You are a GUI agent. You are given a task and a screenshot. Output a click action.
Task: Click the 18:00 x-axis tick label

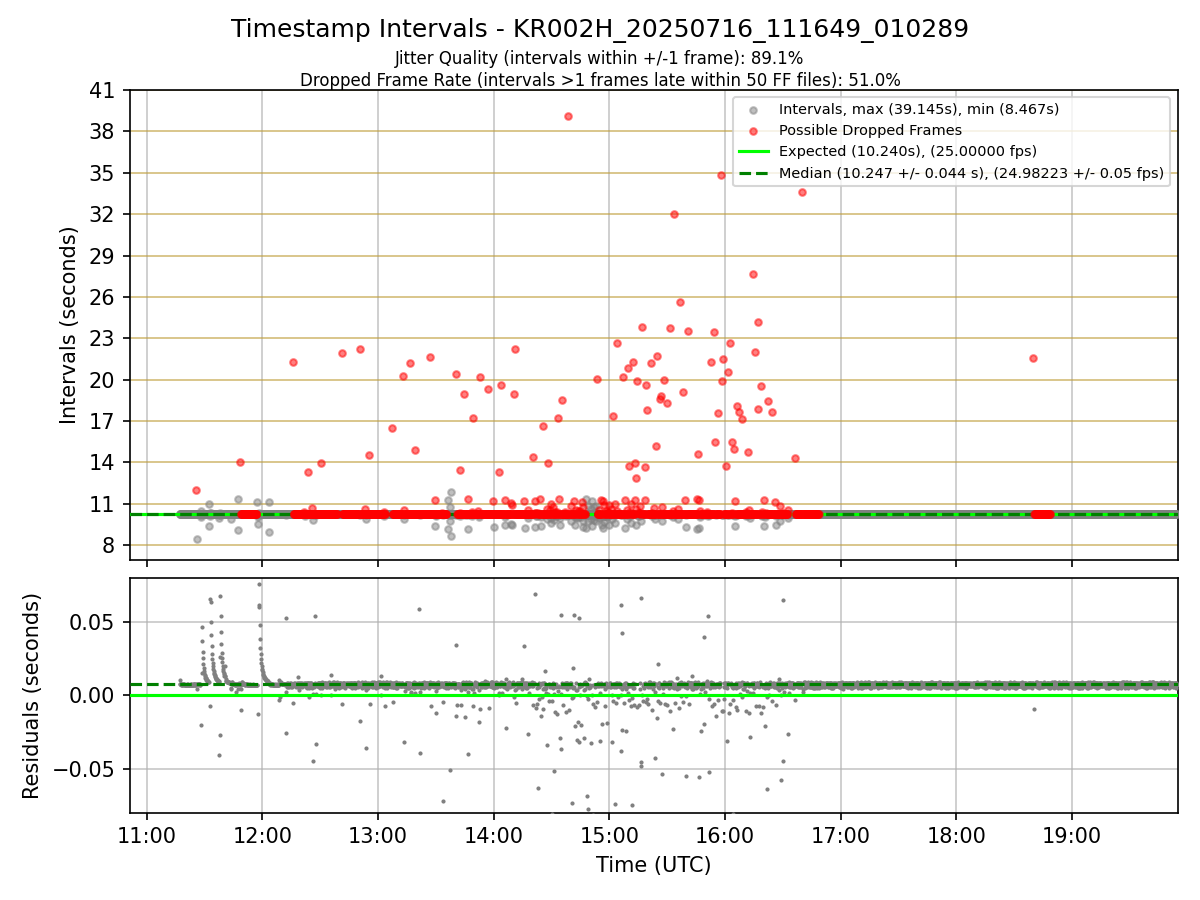(956, 834)
